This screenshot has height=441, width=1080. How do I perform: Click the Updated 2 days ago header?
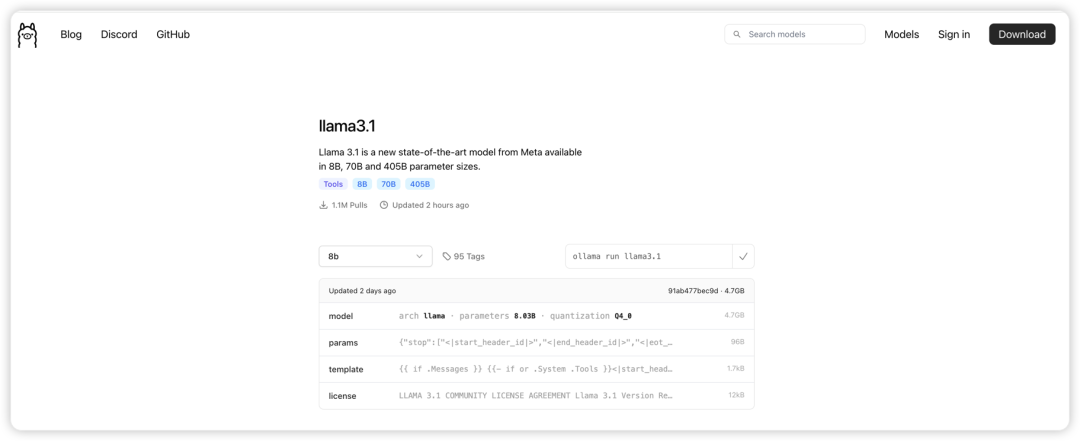click(x=362, y=291)
